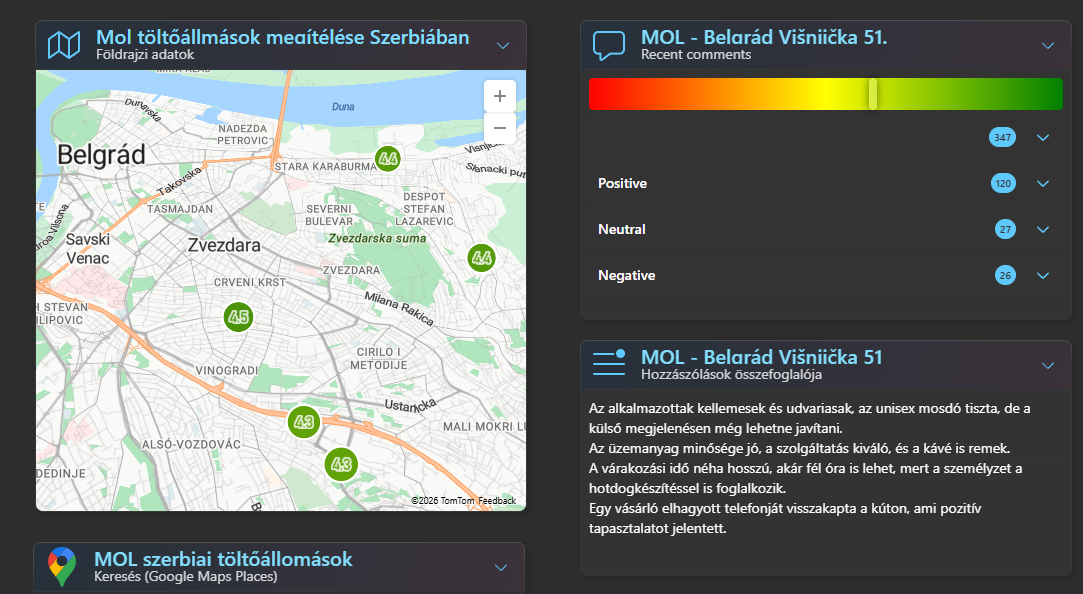
Task: Select the 4.3 marker on the highway
Action: pyautogui.click(x=304, y=422)
